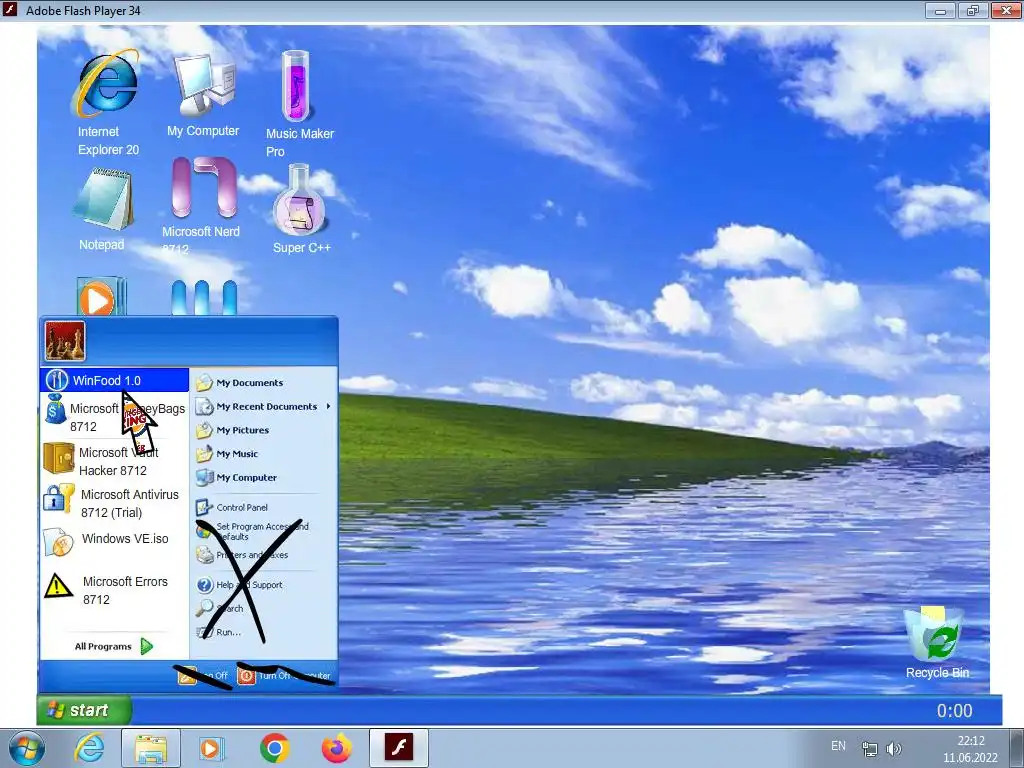Open My Computer desktop icon
Image resolution: width=1024 pixels, height=768 pixels.
point(203,95)
